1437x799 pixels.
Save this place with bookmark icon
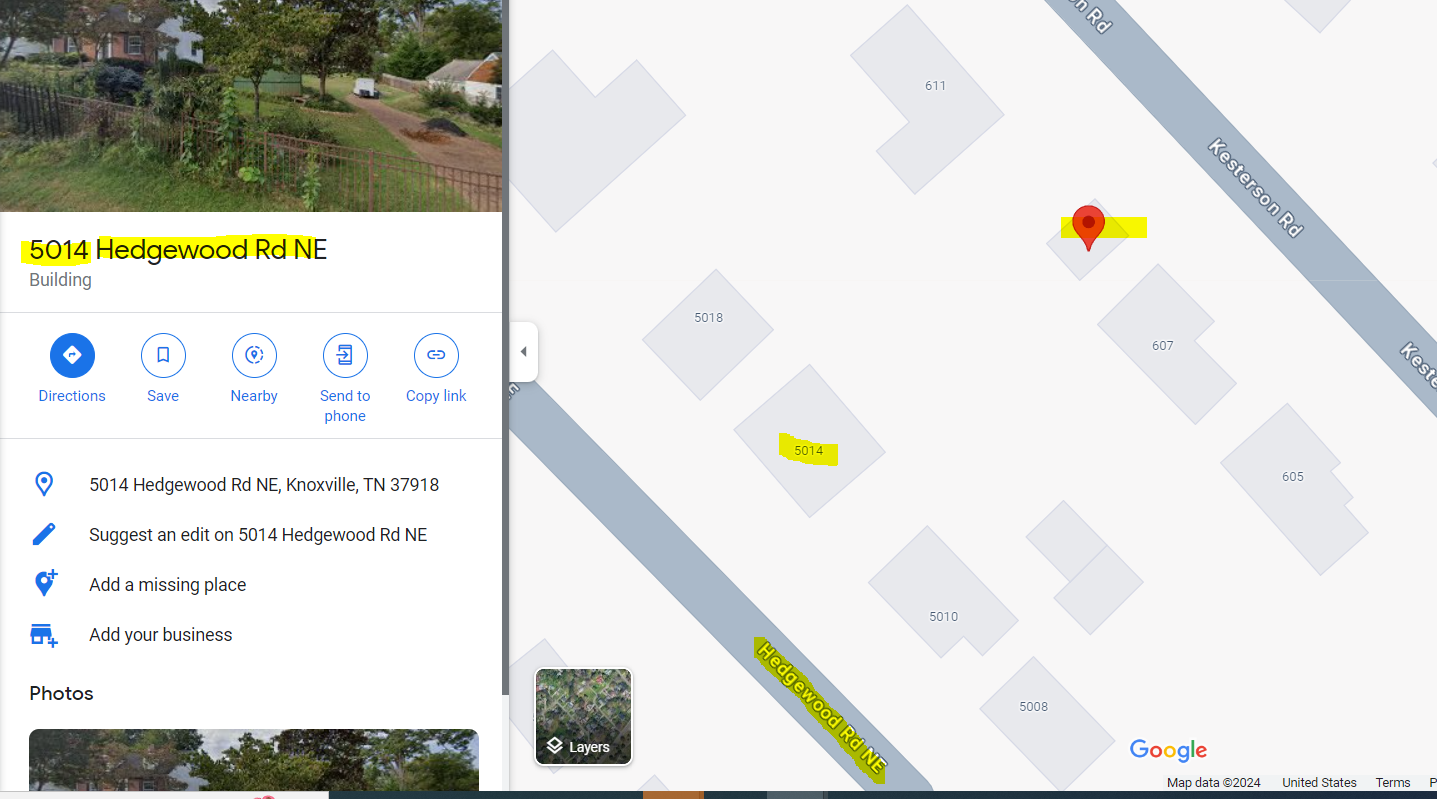click(x=163, y=355)
